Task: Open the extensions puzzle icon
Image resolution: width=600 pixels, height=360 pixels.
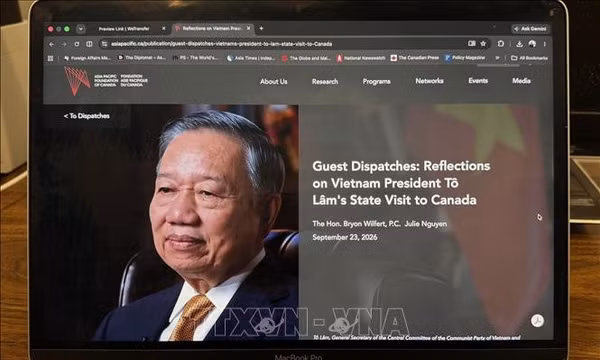Action: pyautogui.click(x=501, y=44)
